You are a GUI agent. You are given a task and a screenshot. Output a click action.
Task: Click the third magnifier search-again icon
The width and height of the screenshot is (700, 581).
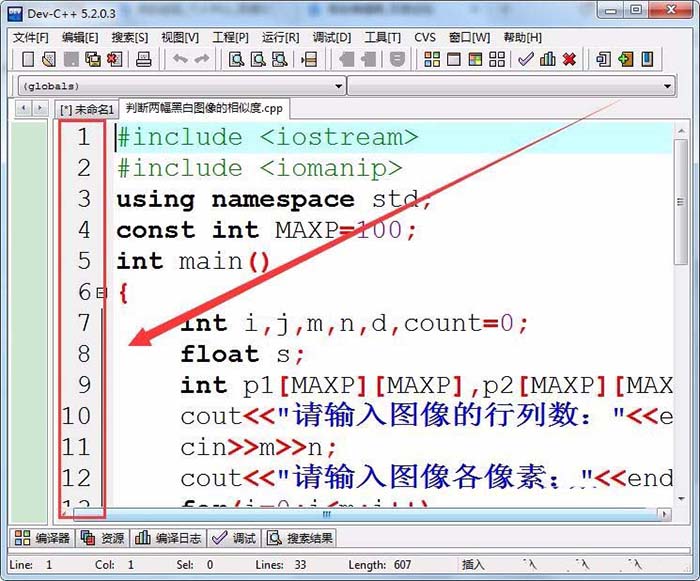pos(279,59)
